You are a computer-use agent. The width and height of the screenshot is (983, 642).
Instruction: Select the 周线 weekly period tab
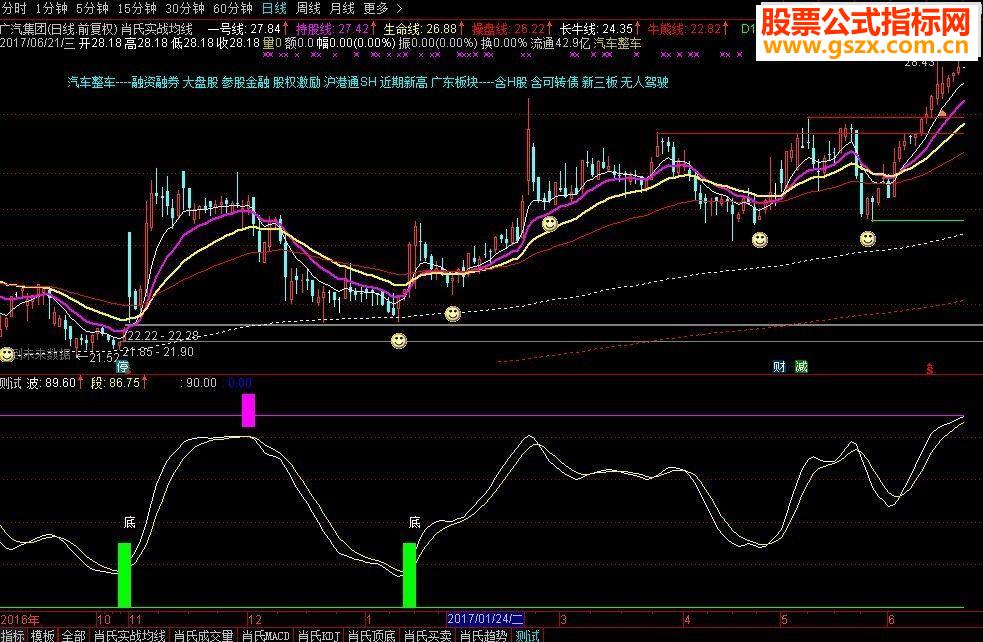click(x=308, y=8)
